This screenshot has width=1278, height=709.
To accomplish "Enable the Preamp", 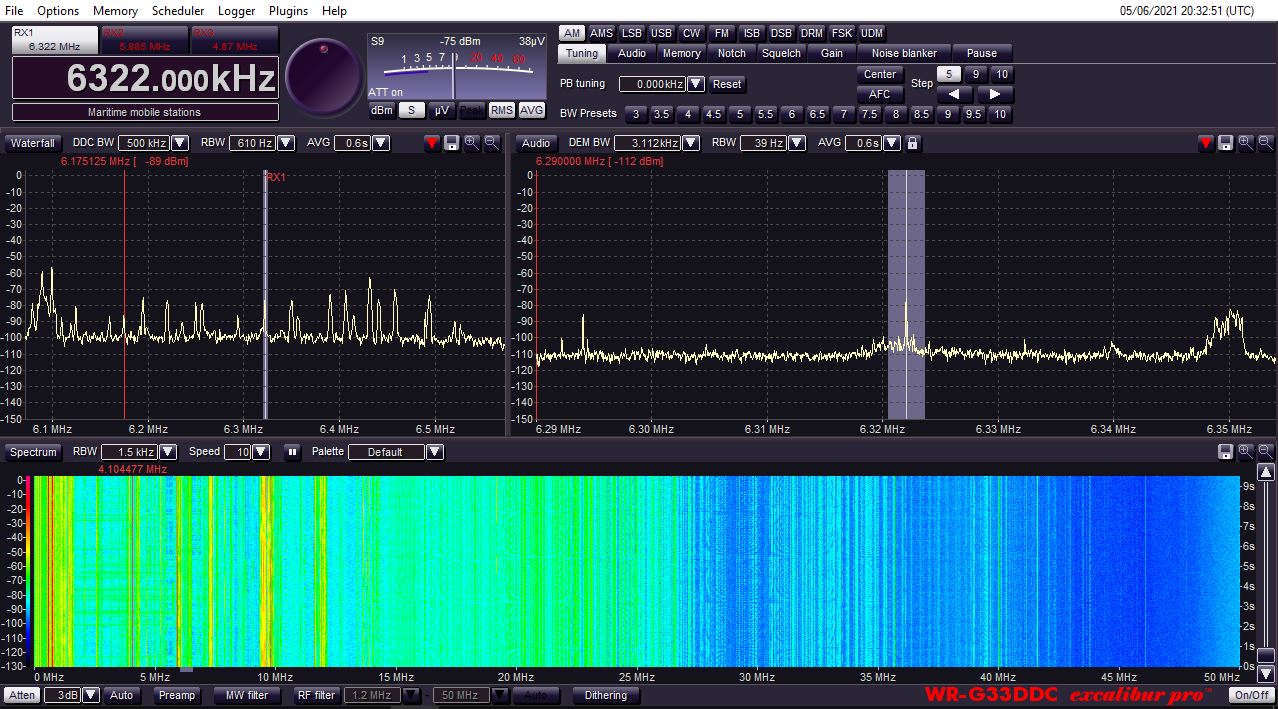I will point(176,695).
